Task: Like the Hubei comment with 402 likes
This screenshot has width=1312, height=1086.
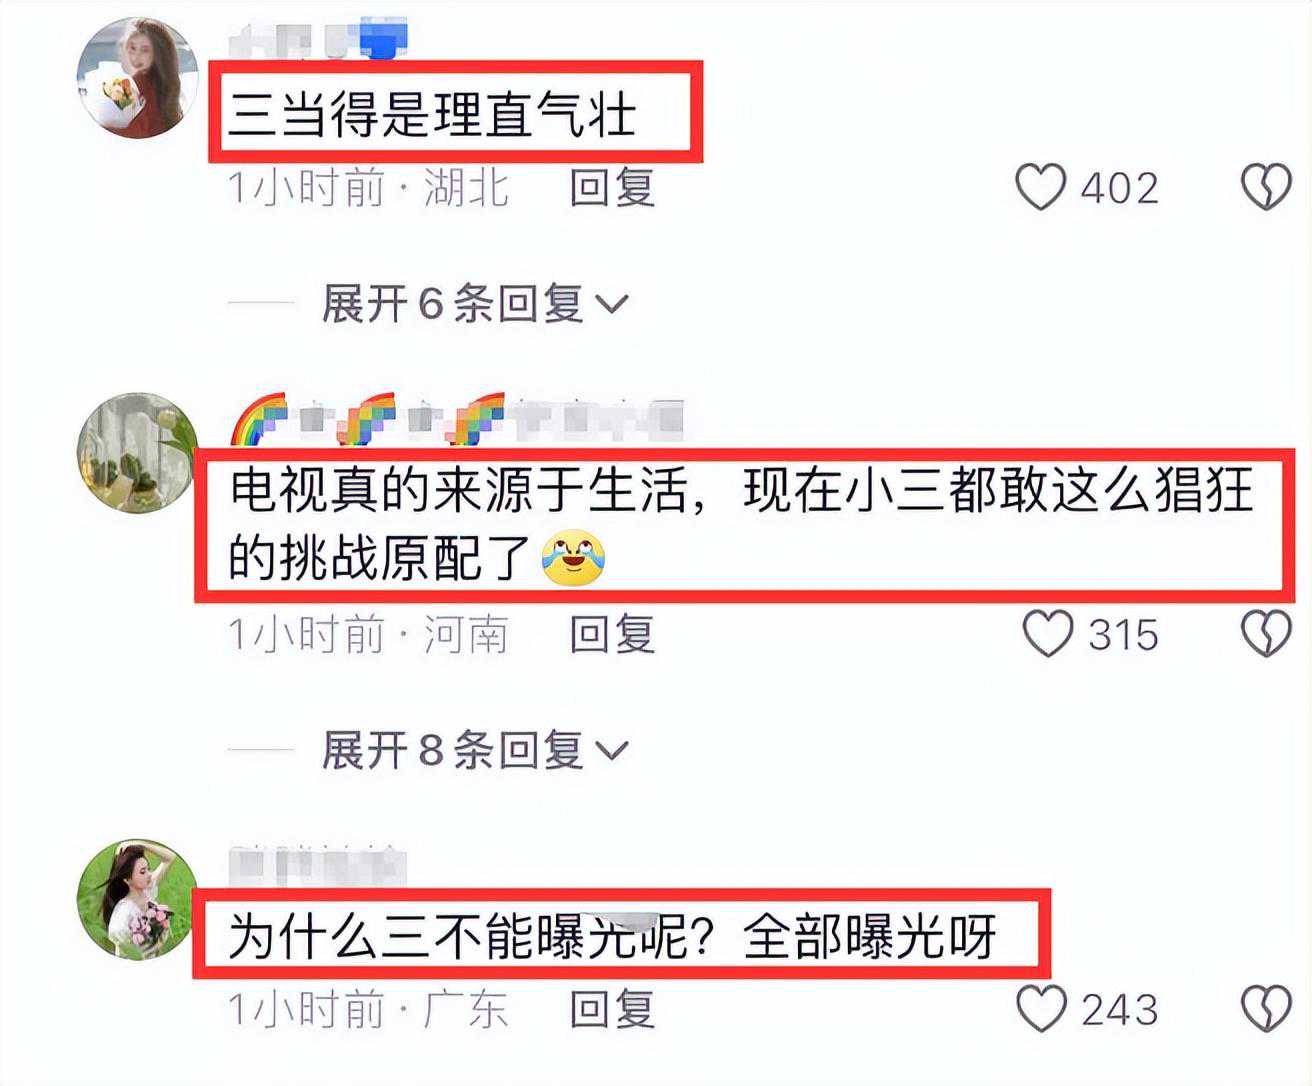Action: (1041, 187)
